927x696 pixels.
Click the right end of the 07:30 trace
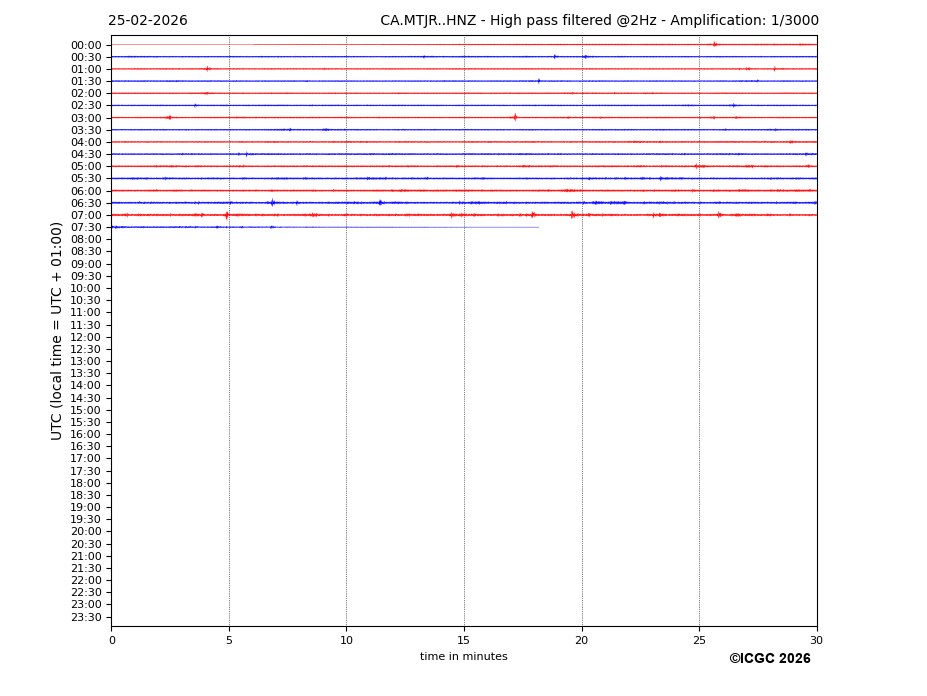(537, 227)
